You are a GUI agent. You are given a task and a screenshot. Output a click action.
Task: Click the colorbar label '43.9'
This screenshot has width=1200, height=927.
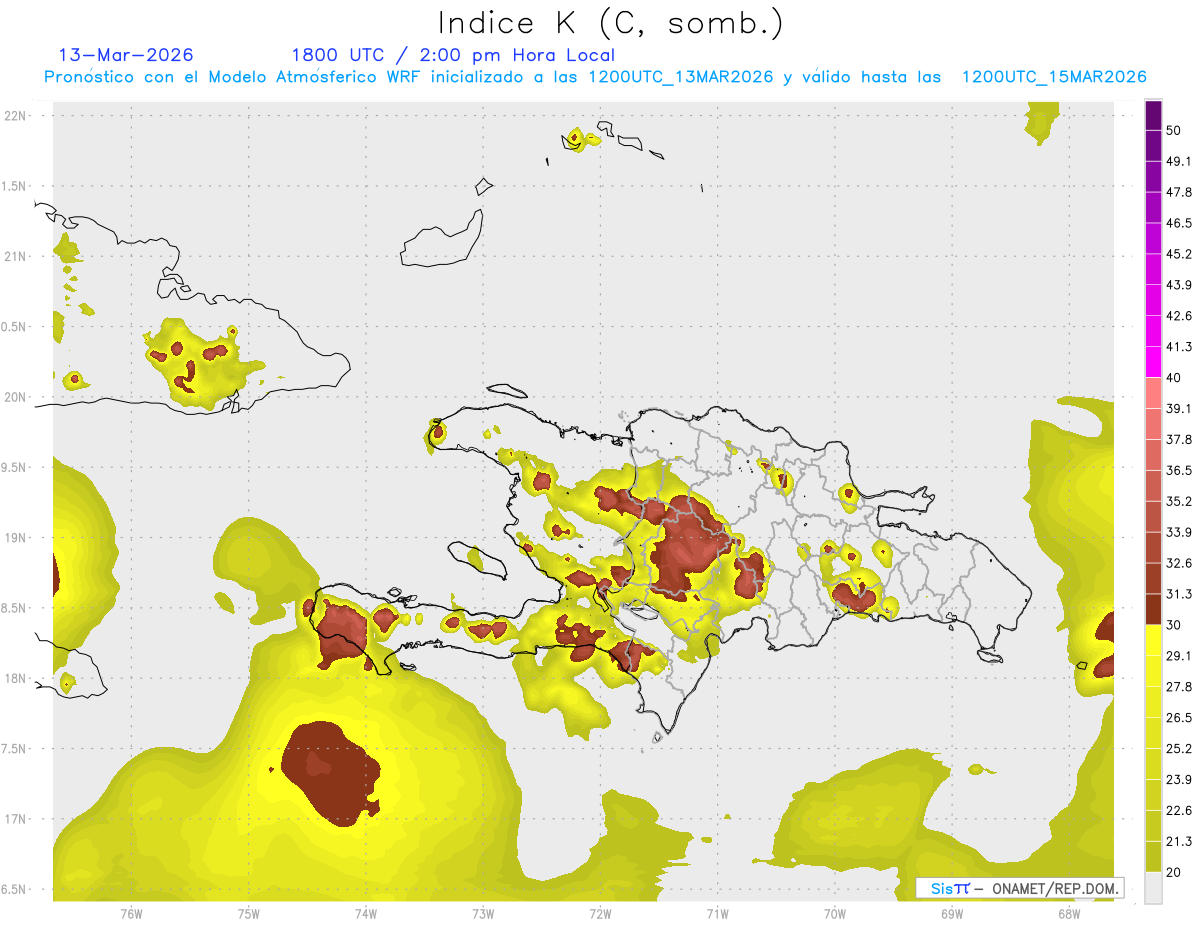1179,285
